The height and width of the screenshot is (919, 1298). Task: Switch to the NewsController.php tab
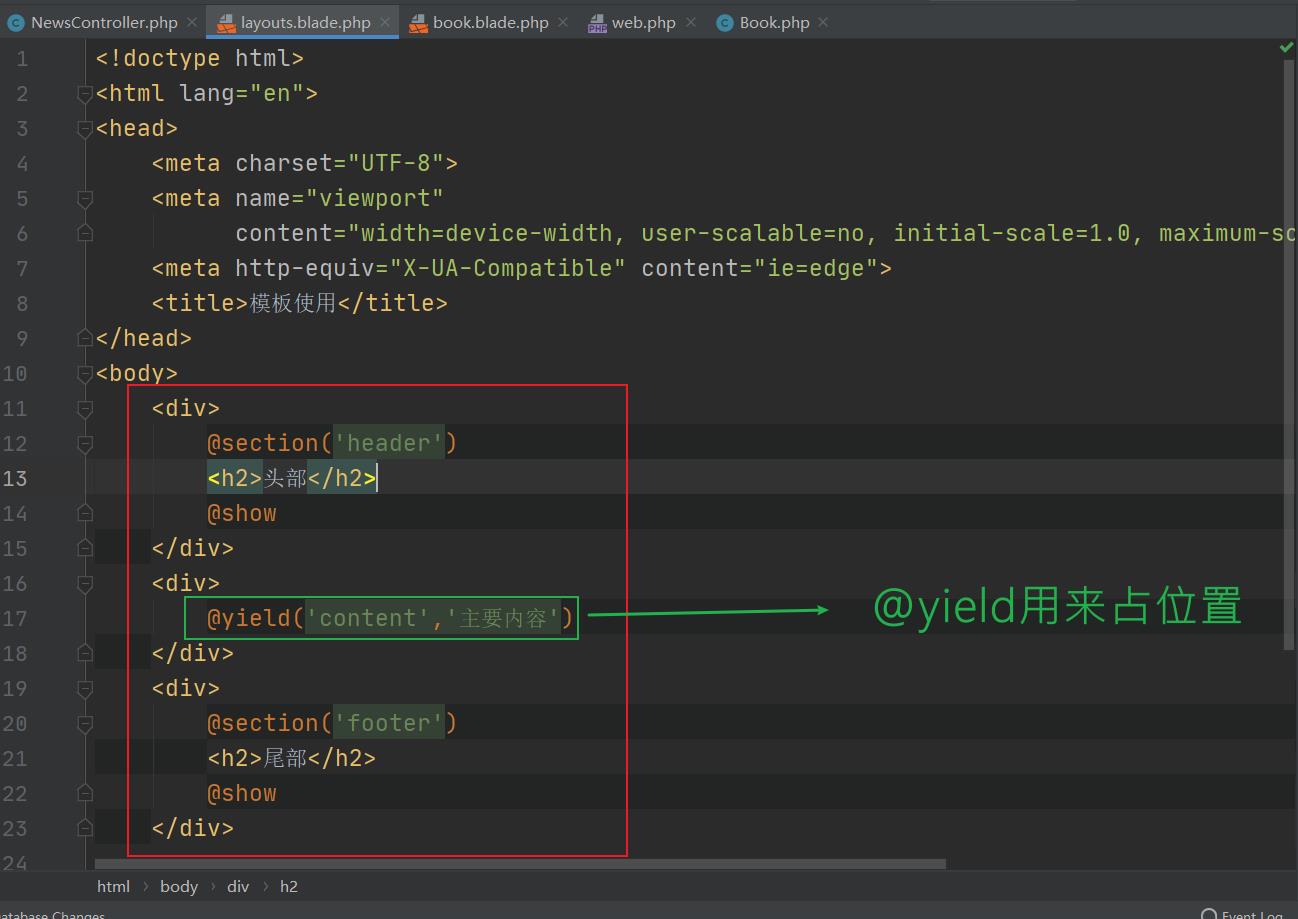(104, 22)
